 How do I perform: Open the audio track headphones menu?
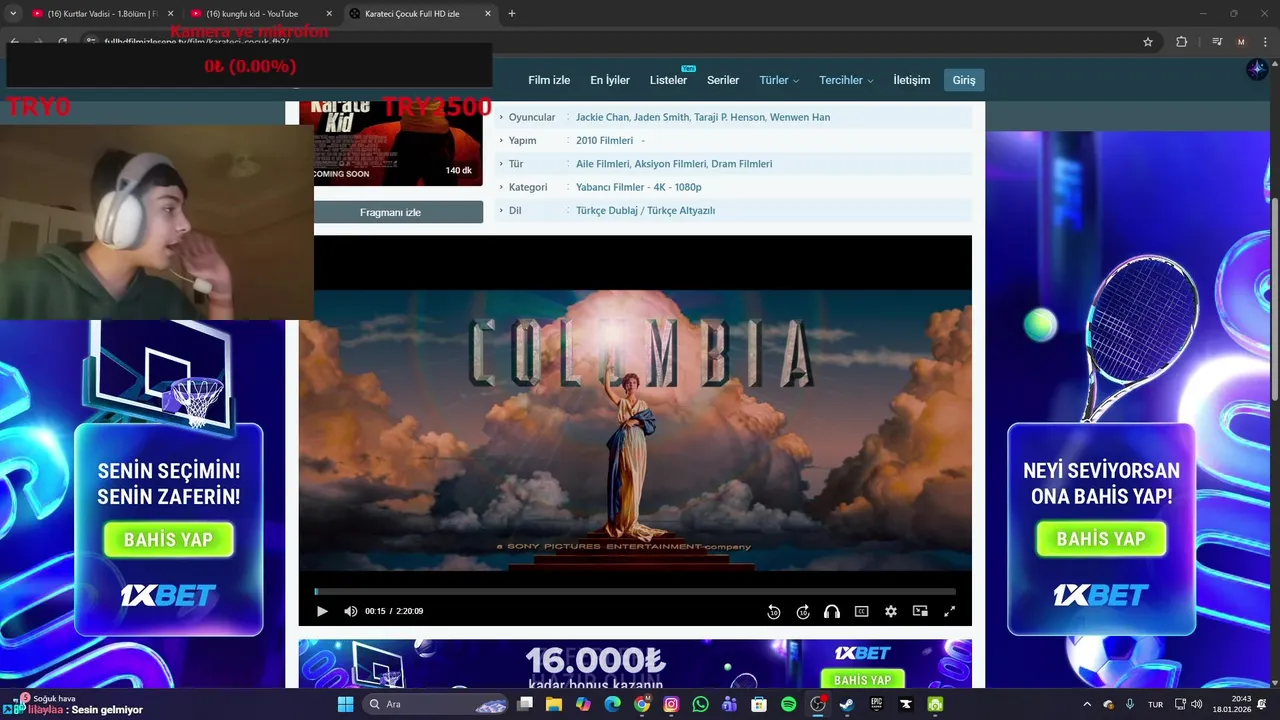[832, 612]
